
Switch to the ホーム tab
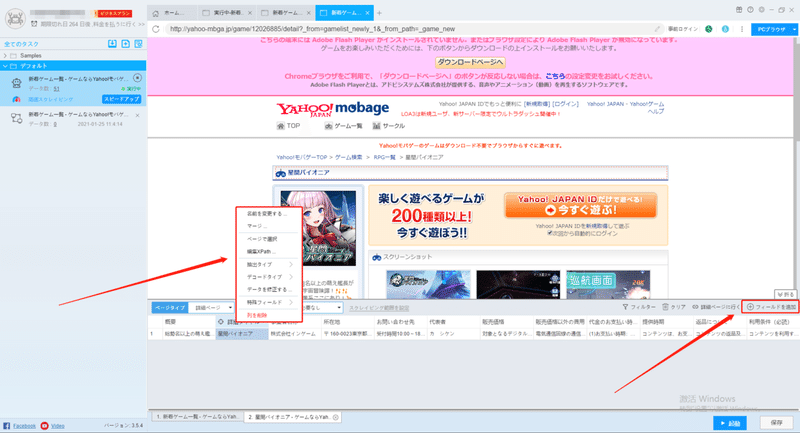172,13
